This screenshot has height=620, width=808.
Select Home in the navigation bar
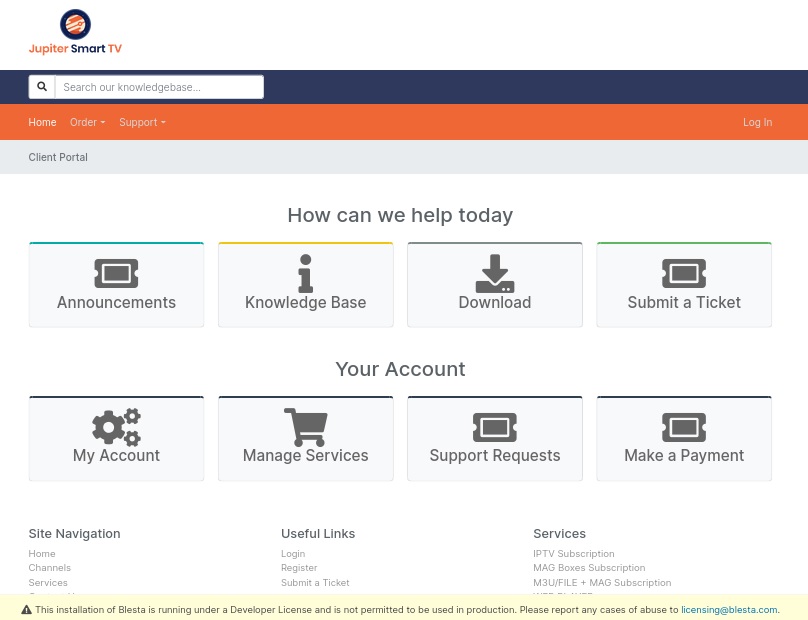tap(42, 122)
